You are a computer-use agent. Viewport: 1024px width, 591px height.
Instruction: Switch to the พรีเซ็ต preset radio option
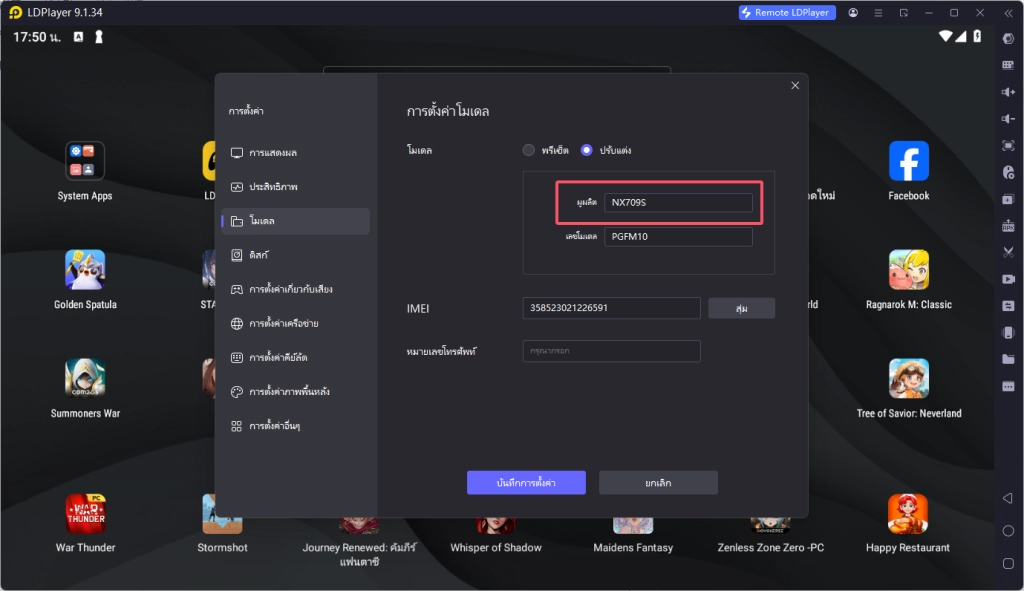point(528,150)
